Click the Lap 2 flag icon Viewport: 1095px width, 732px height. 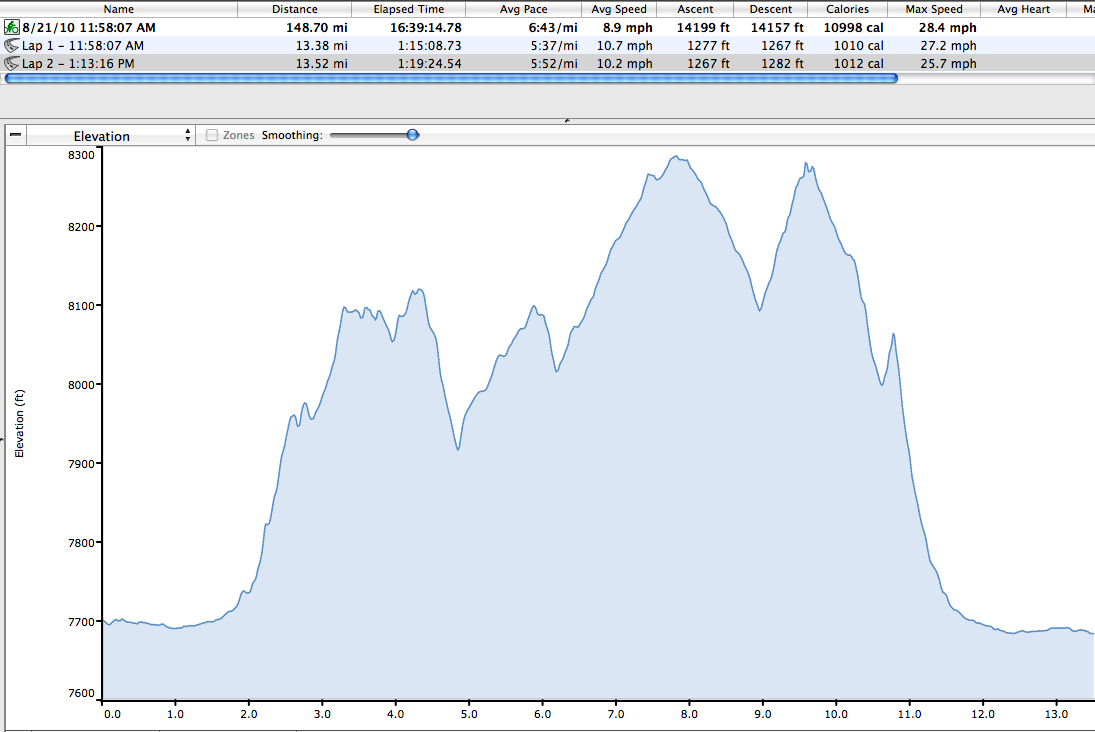[12, 64]
